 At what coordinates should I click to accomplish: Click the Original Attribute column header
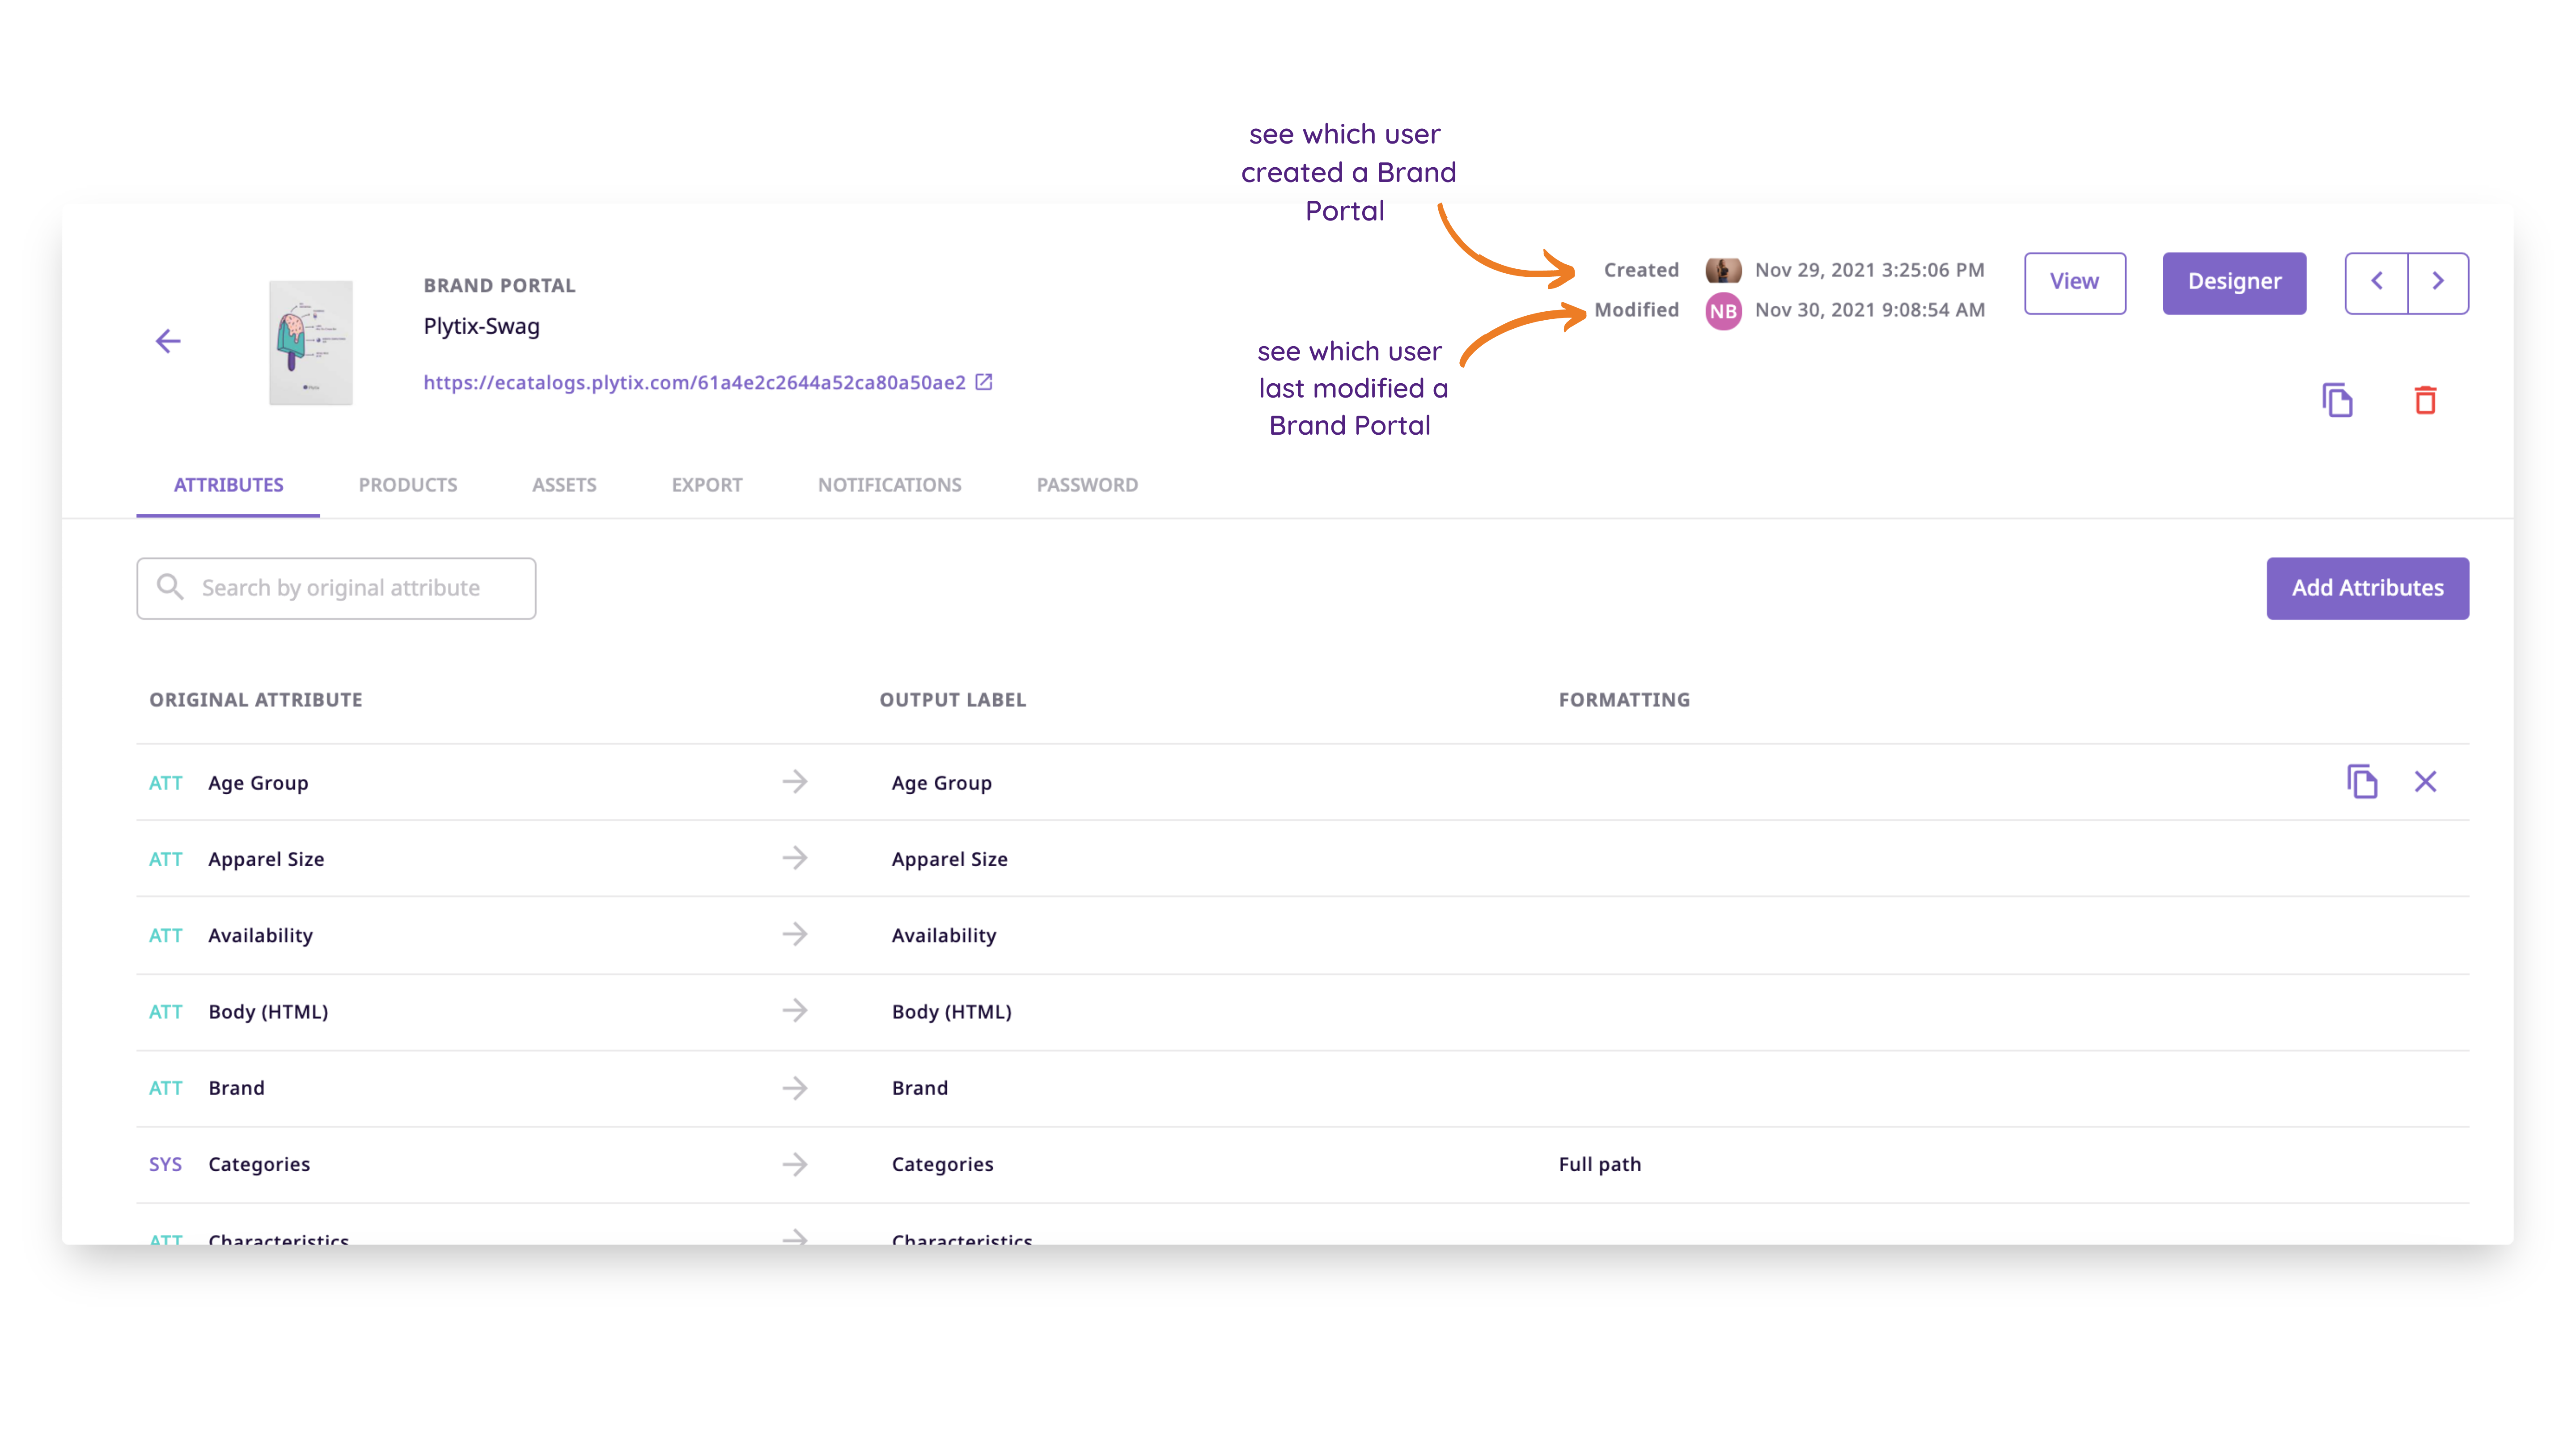point(256,700)
